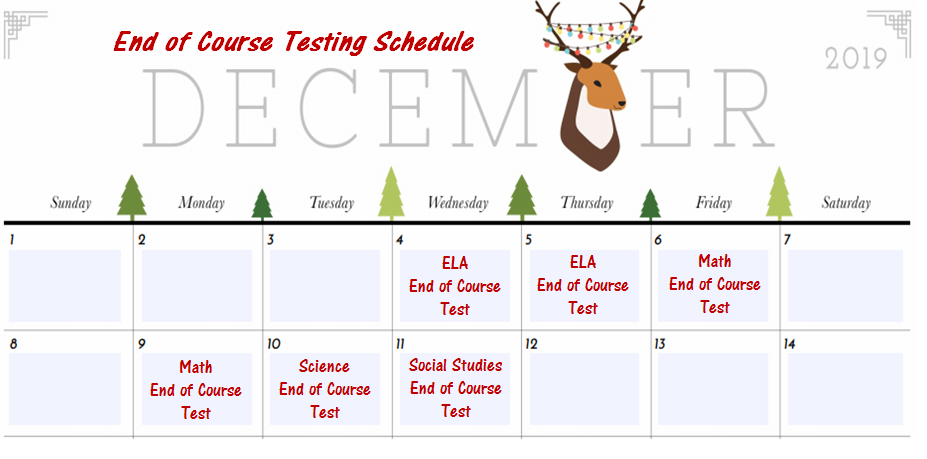Click the Wednesday column header
Viewport: 927px width, 459px height.
click(x=458, y=203)
